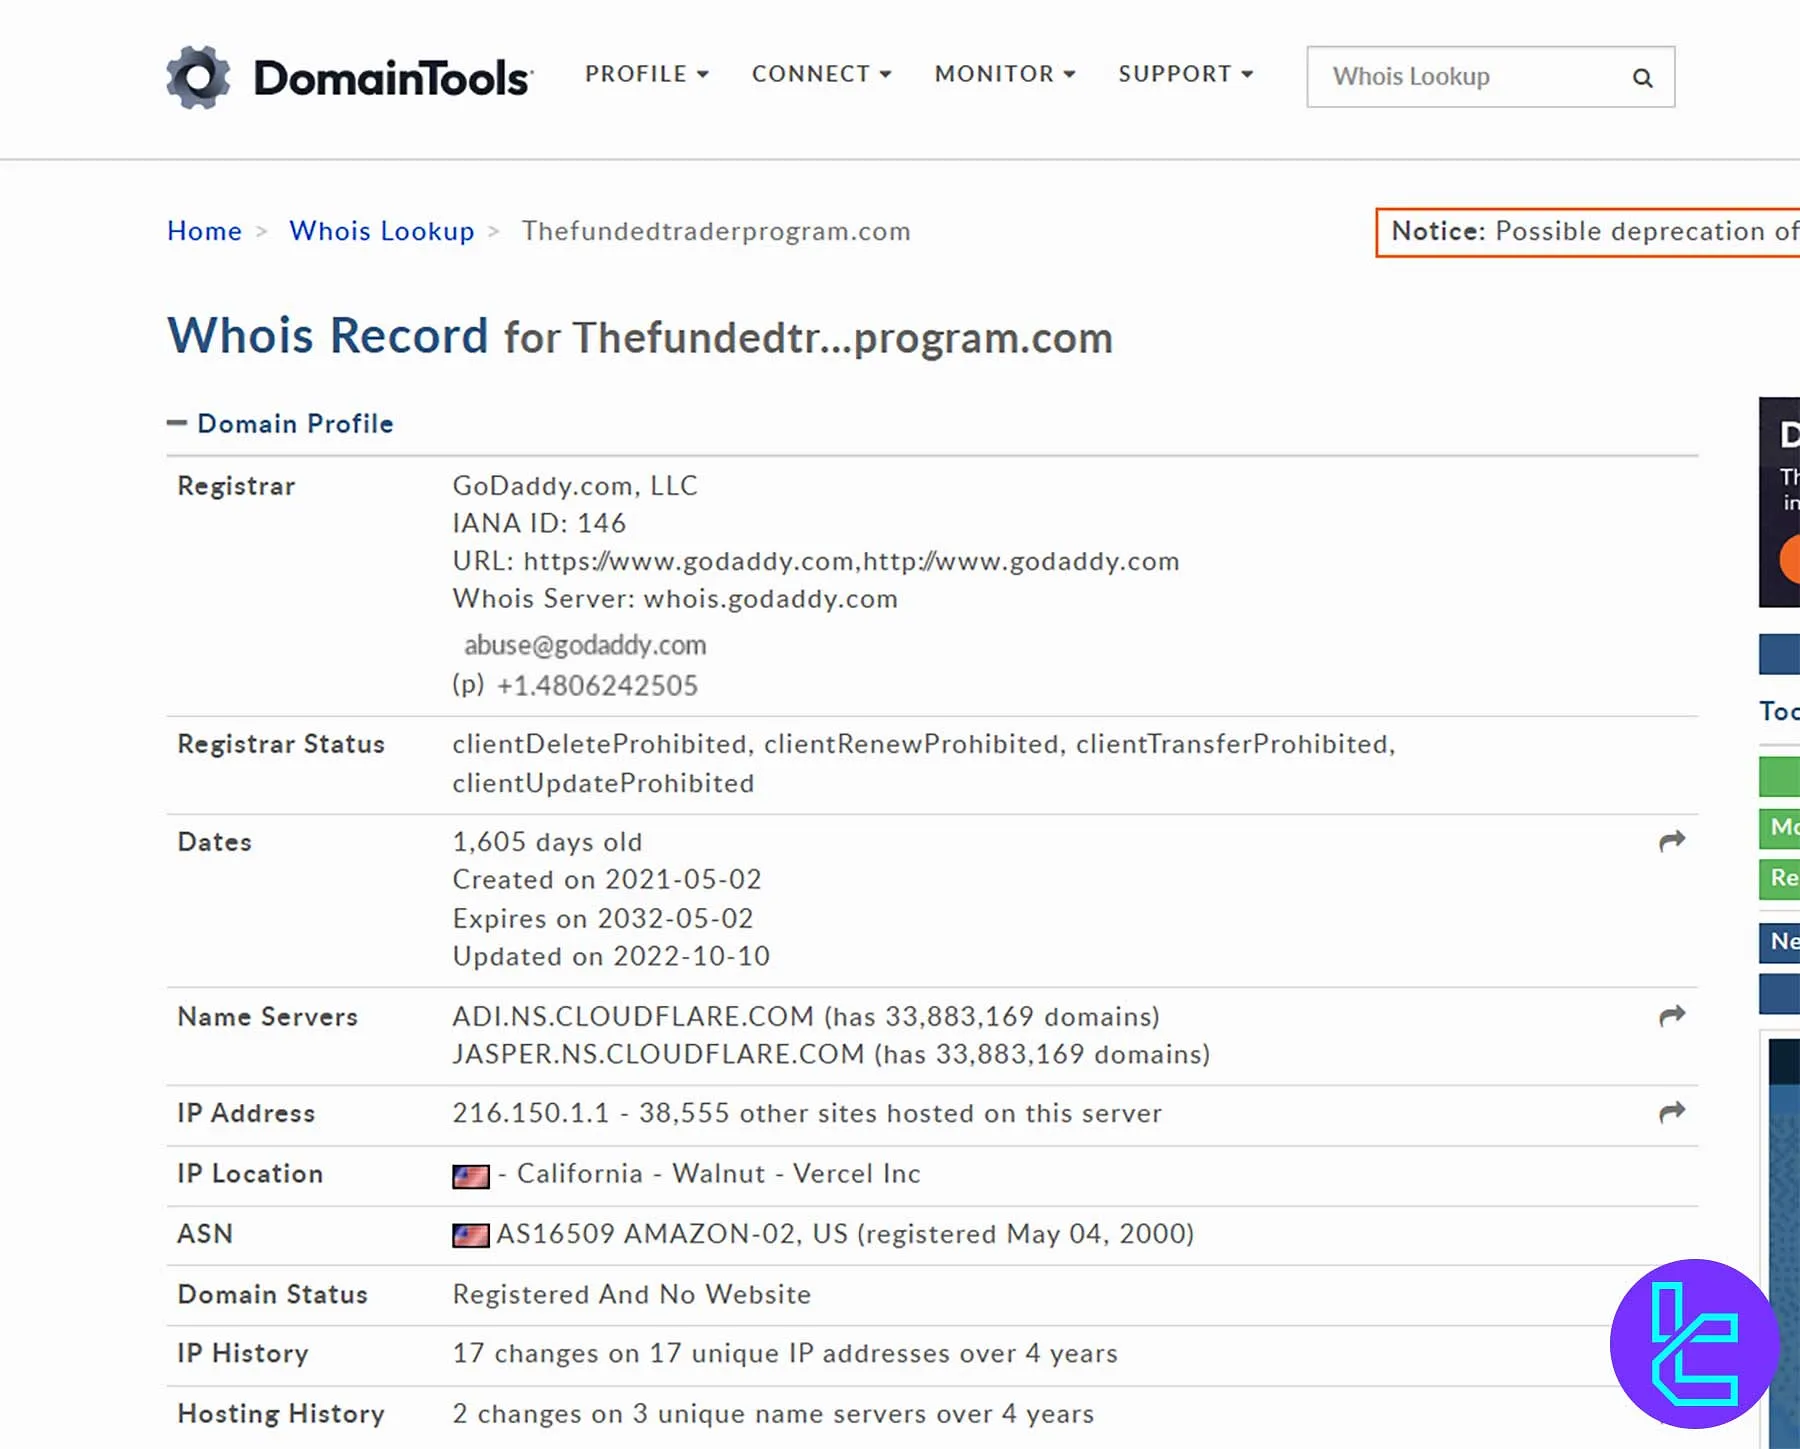Click the search magnifier in Whois Lookup box
The height and width of the screenshot is (1449, 1800).
(1641, 77)
